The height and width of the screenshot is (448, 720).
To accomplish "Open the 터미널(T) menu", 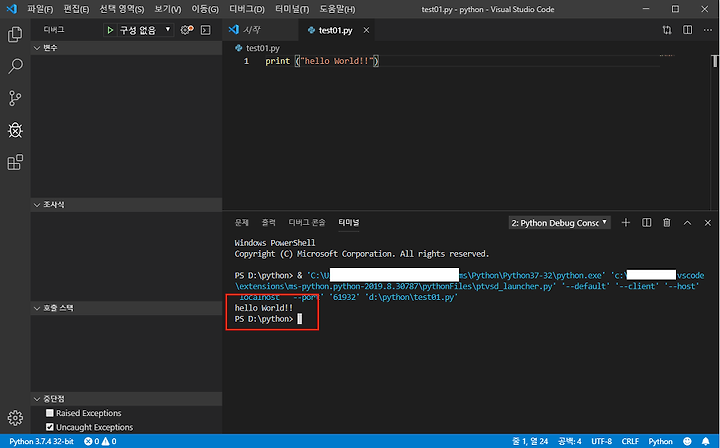I will [x=292, y=9].
